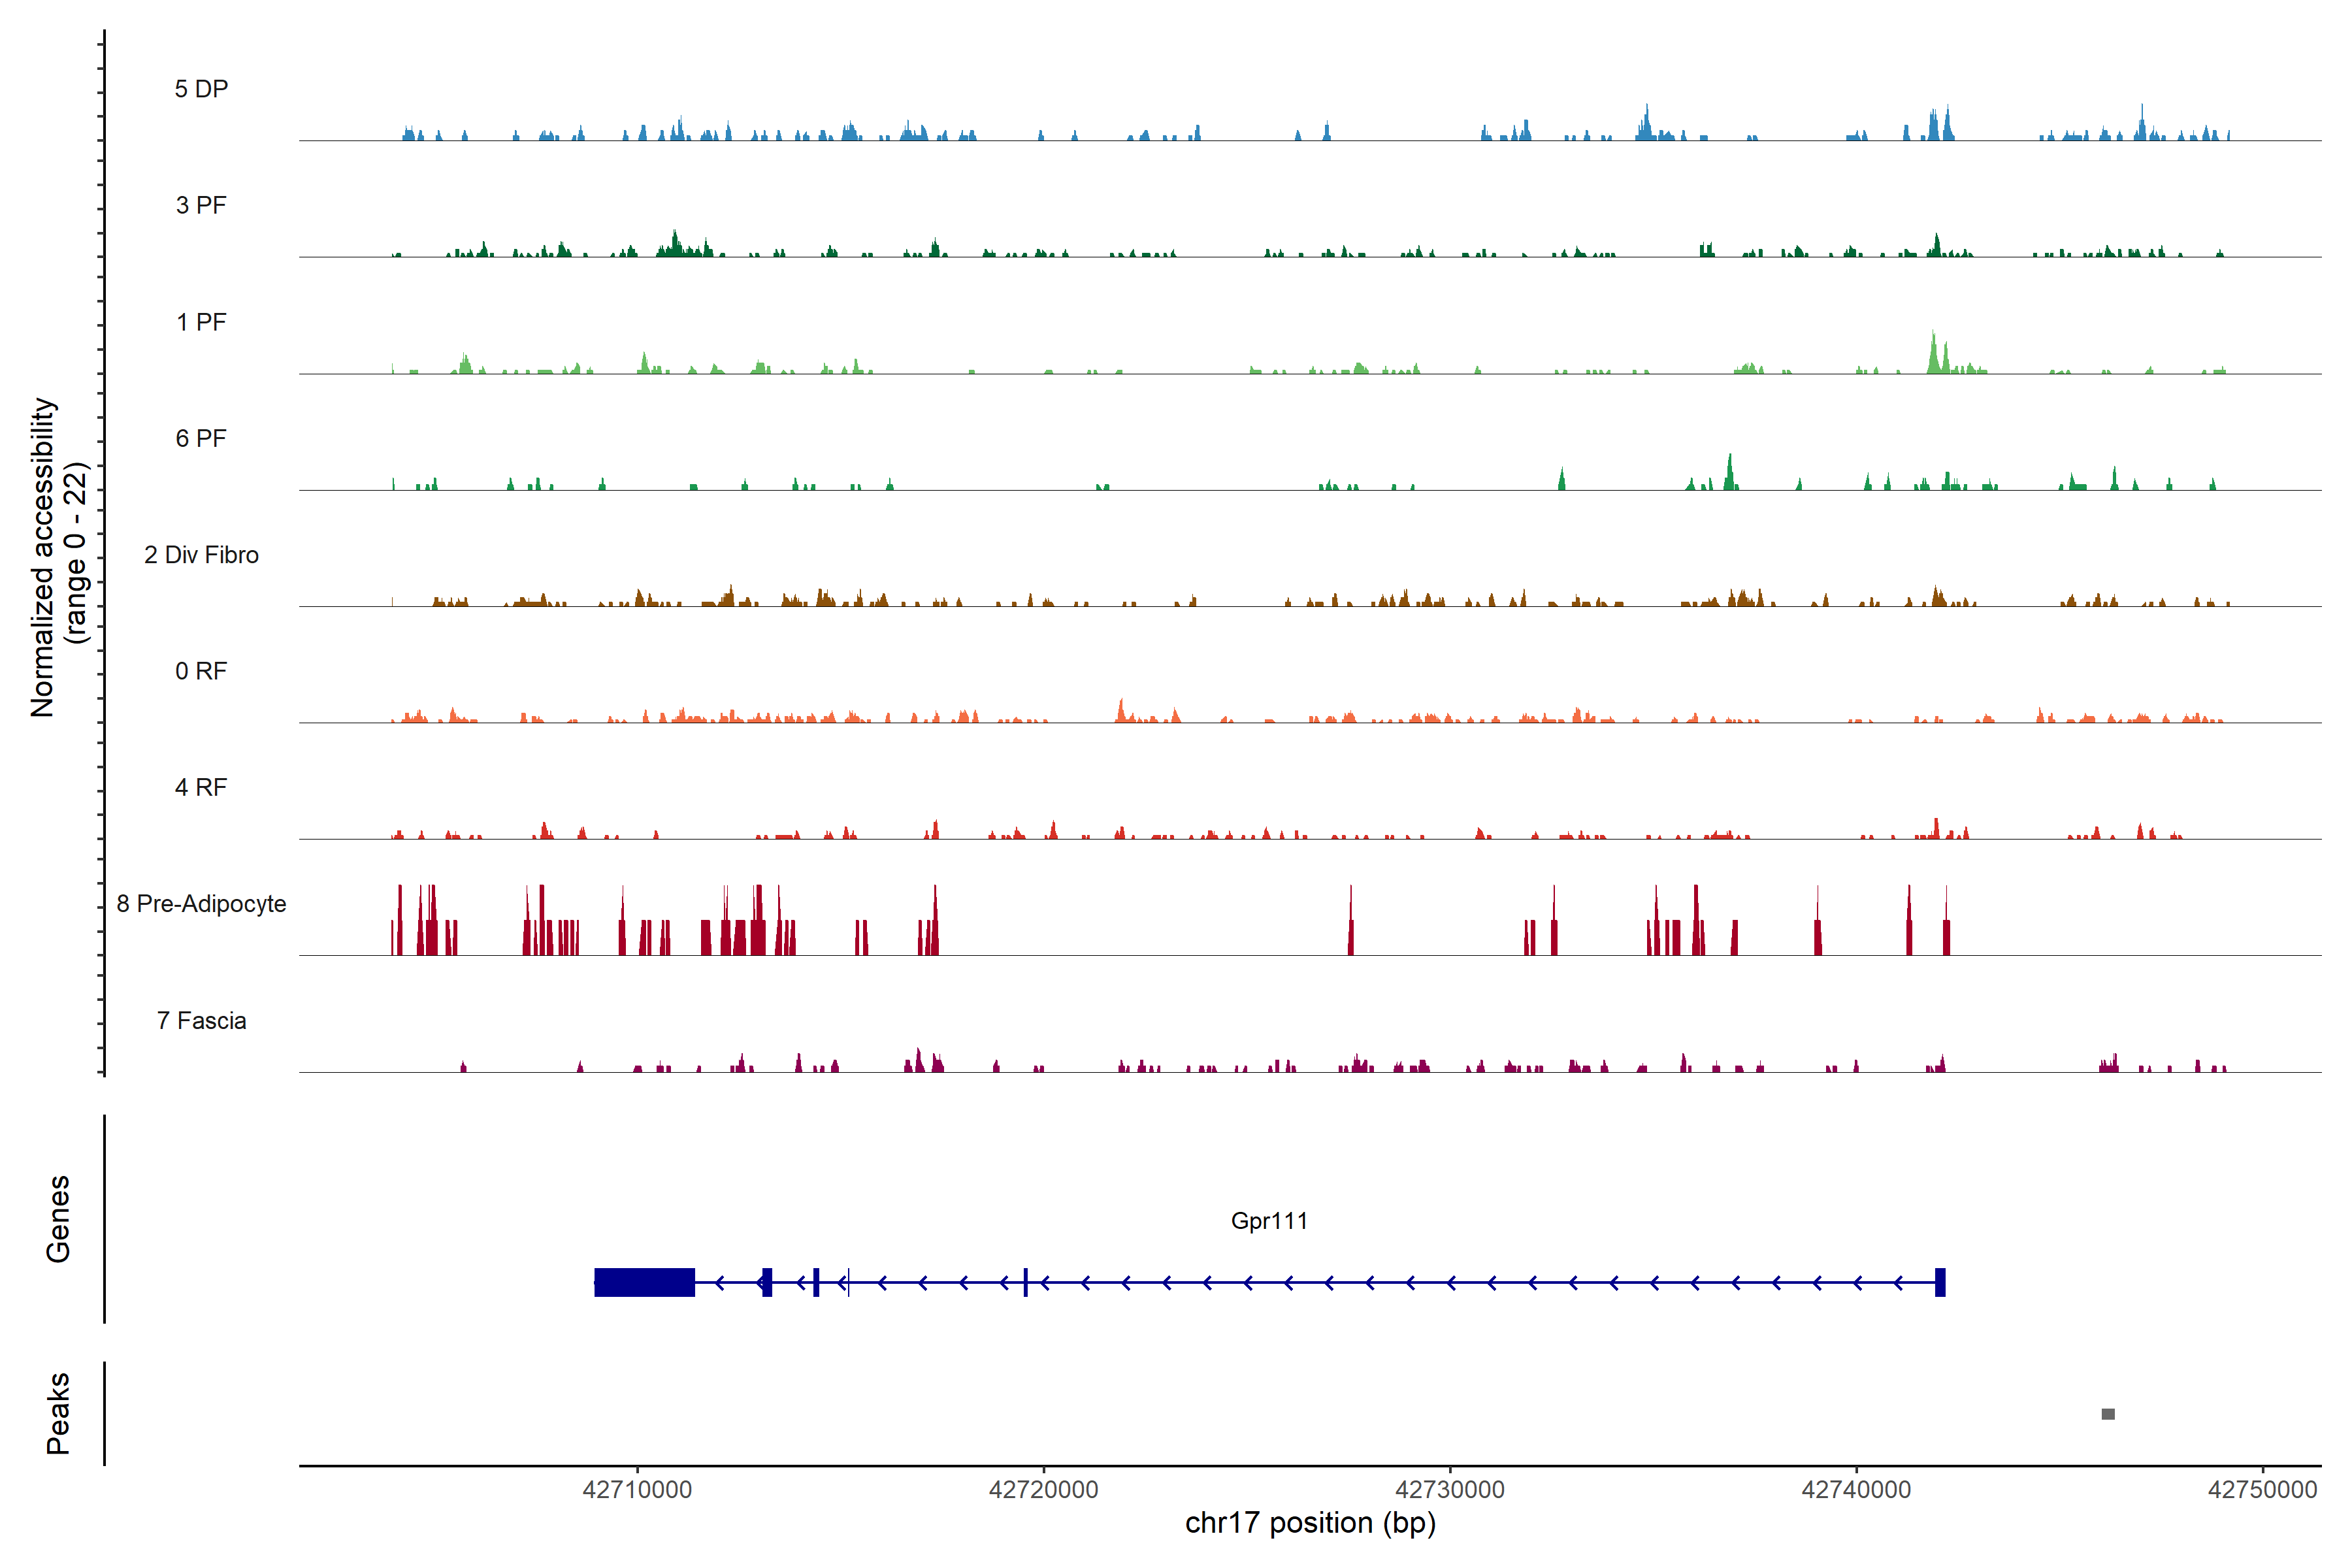Select the 1 PF track label
Screen dimensions: 2352x1568
[201, 322]
